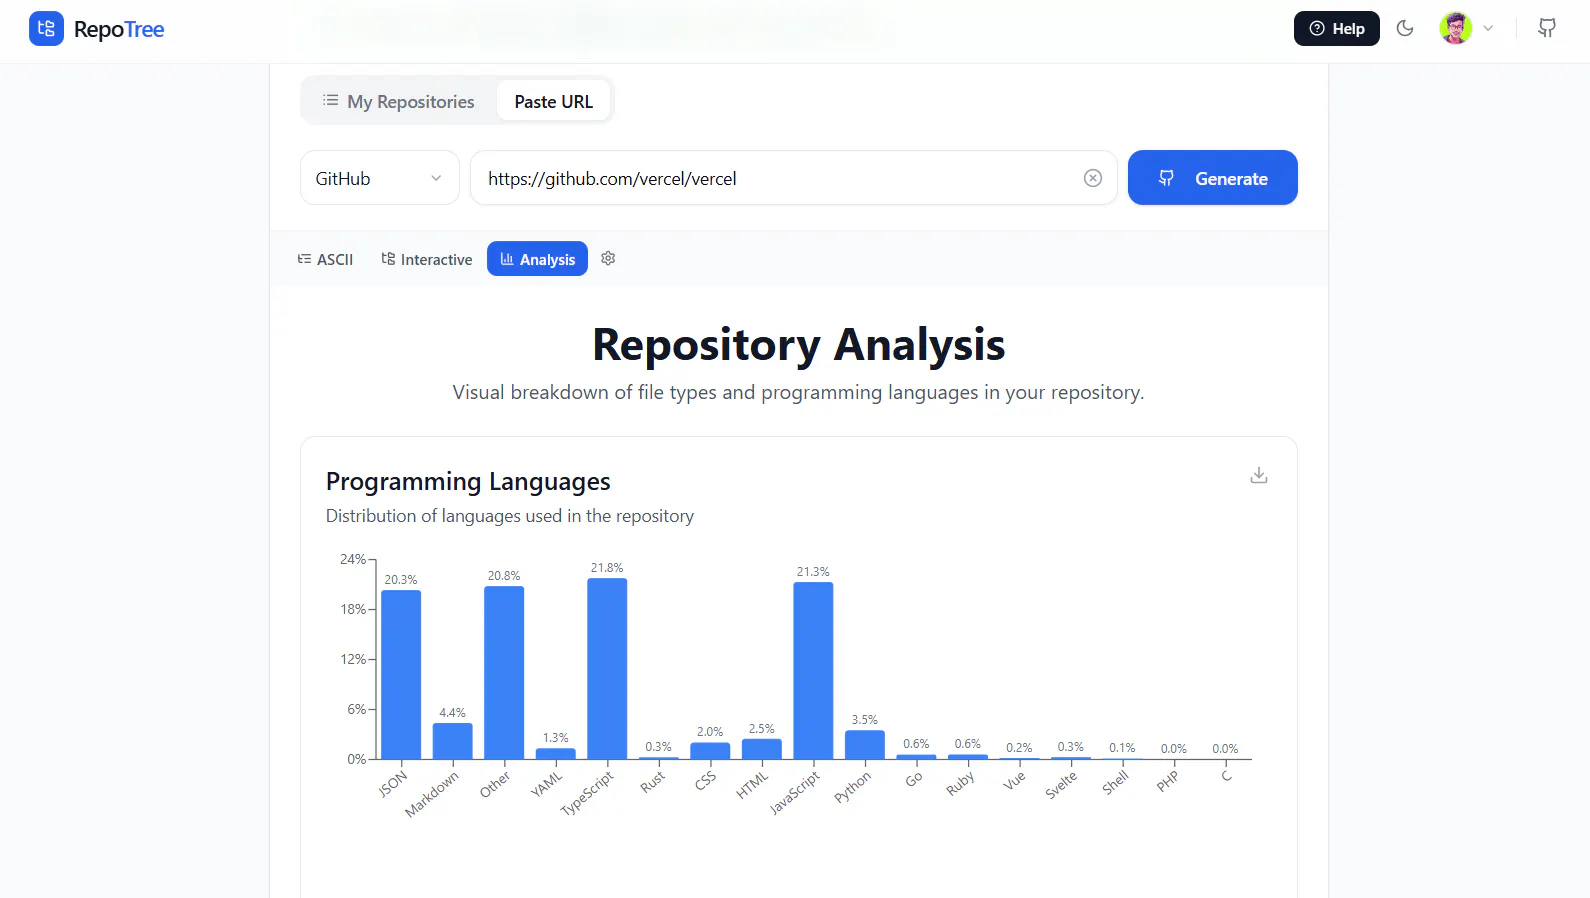
Task: Click the 18% y-axis tick label
Action: (x=353, y=609)
